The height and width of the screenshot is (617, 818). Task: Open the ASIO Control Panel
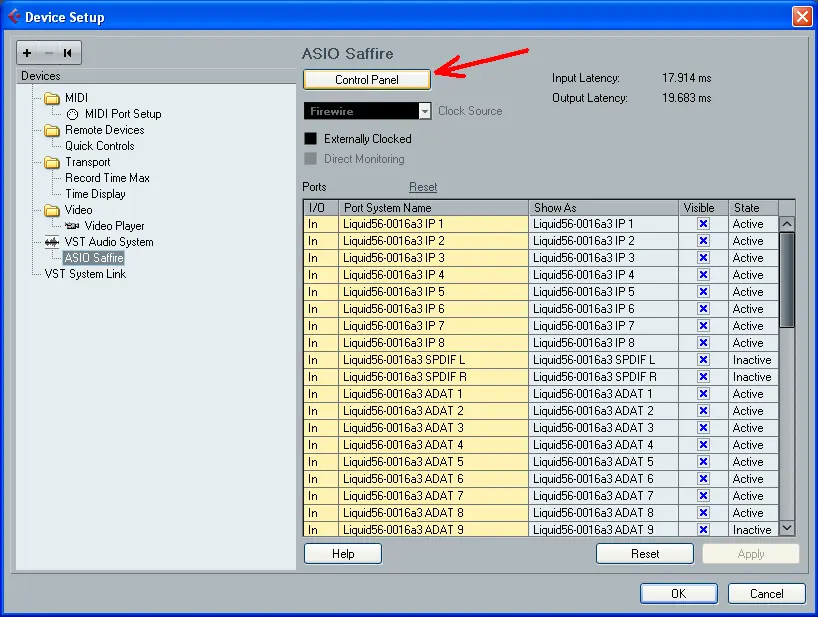(x=367, y=80)
